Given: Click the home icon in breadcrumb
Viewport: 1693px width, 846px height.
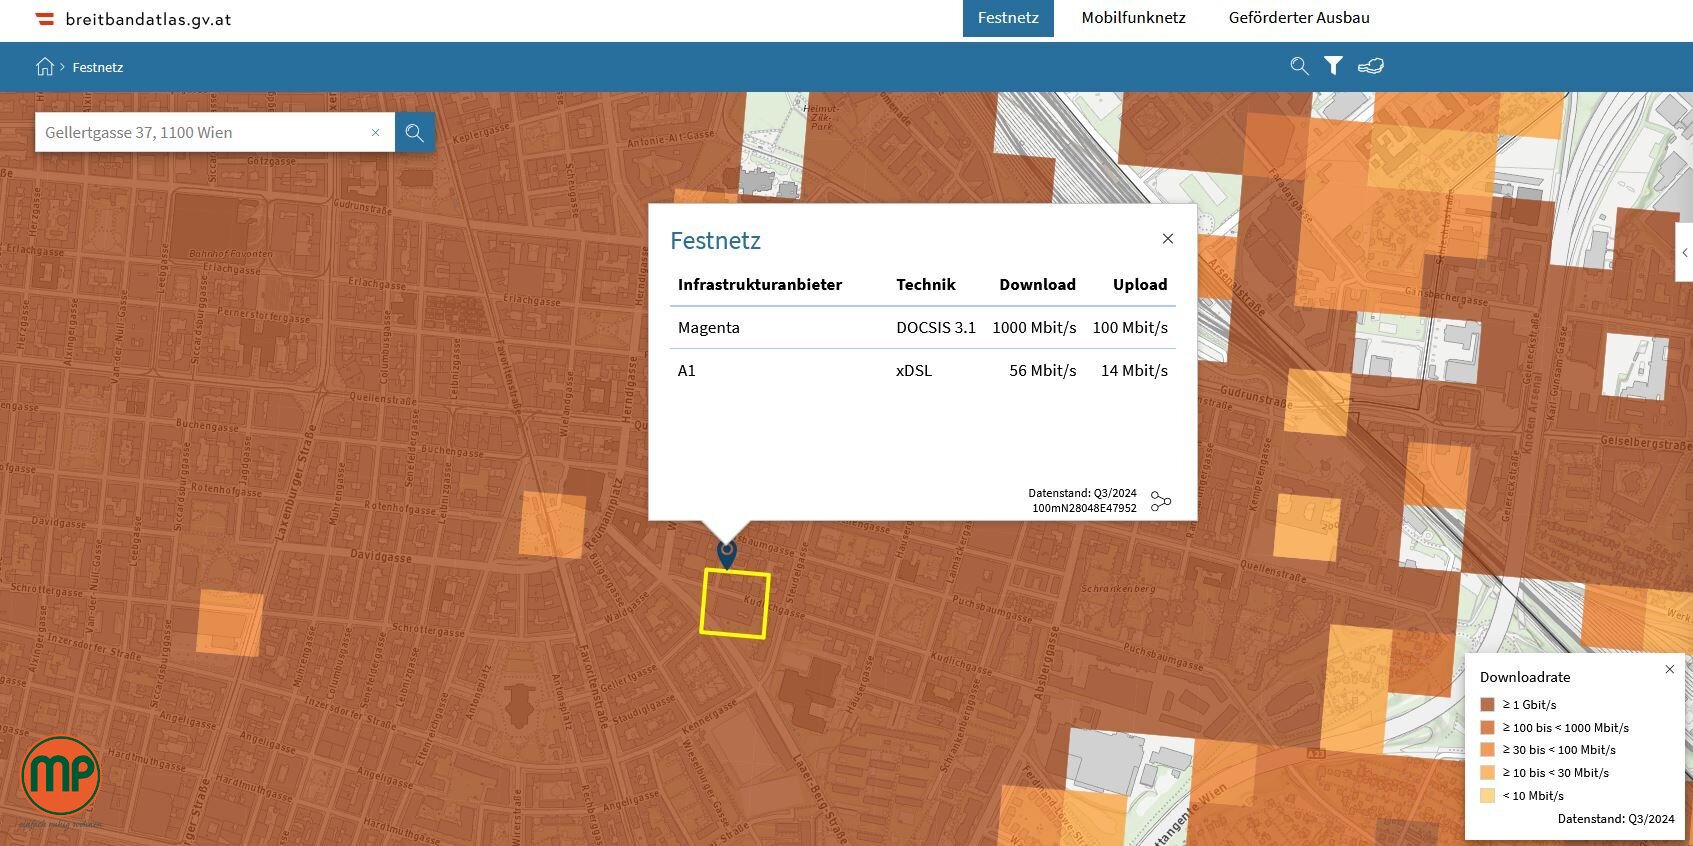Looking at the screenshot, I should [x=44, y=67].
